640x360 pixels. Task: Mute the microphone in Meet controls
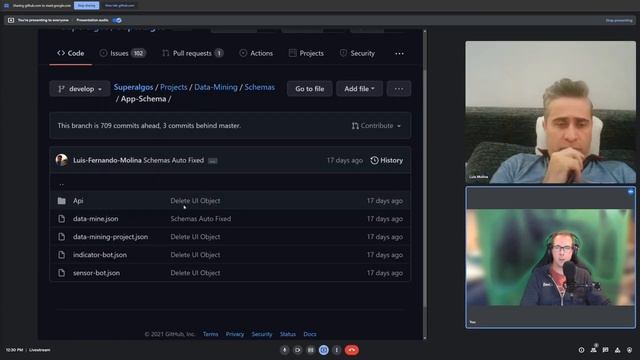[x=284, y=350]
